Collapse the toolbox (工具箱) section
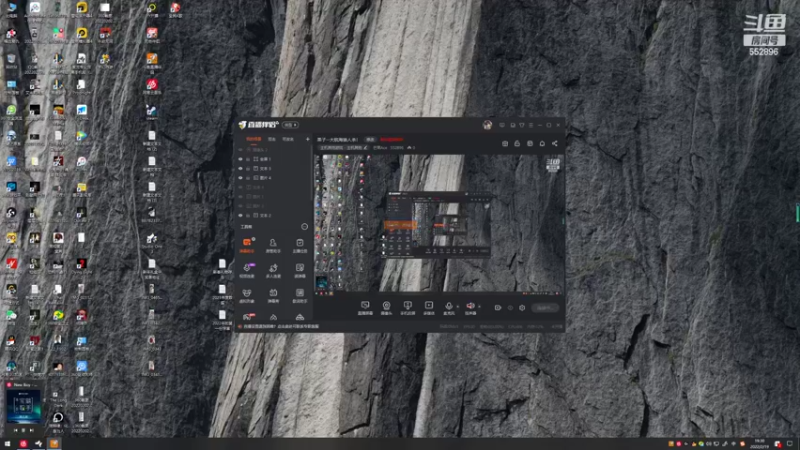The width and height of the screenshot is (800, 450). (x=305, y=227)
